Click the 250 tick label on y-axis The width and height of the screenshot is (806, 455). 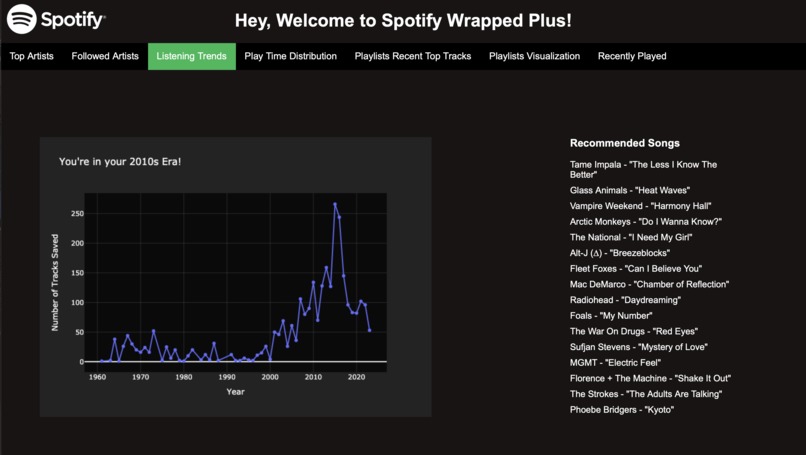77,213
